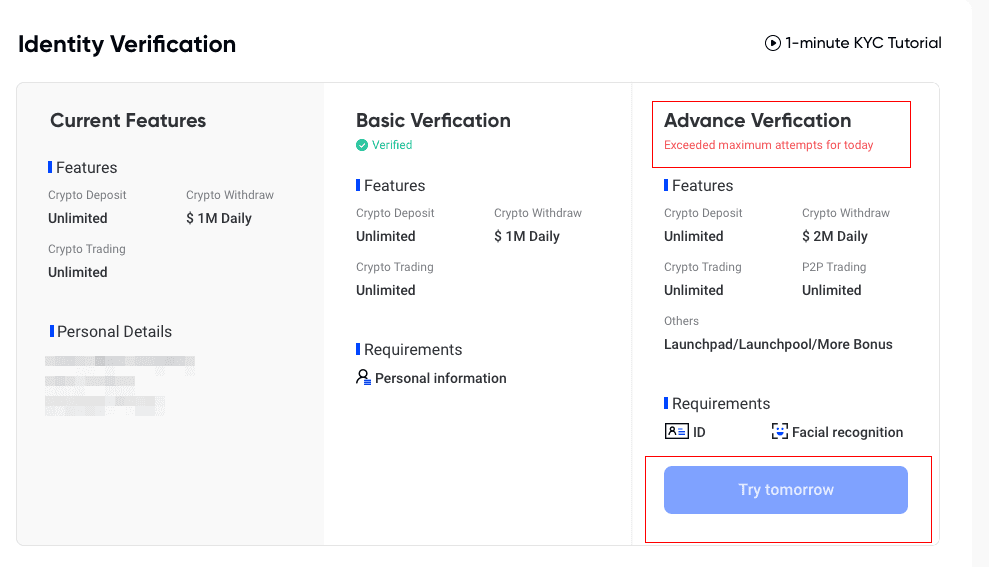Image resolution: width=989 pixels, height=567 pixels.
Task: Select the Current Features panel heading
Action: 128,120
